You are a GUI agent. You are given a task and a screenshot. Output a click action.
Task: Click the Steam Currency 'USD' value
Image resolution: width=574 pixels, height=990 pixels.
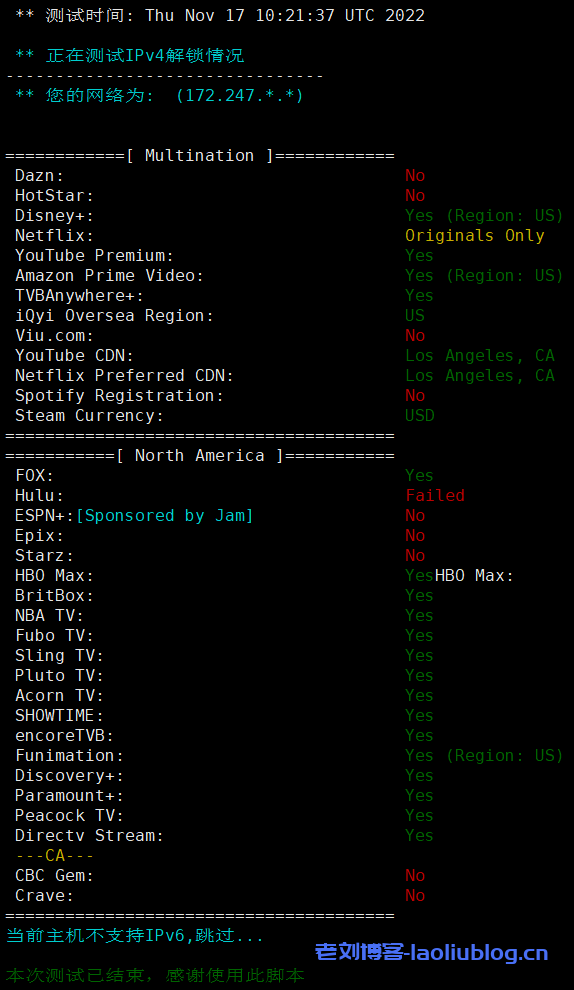coord(420,415)
